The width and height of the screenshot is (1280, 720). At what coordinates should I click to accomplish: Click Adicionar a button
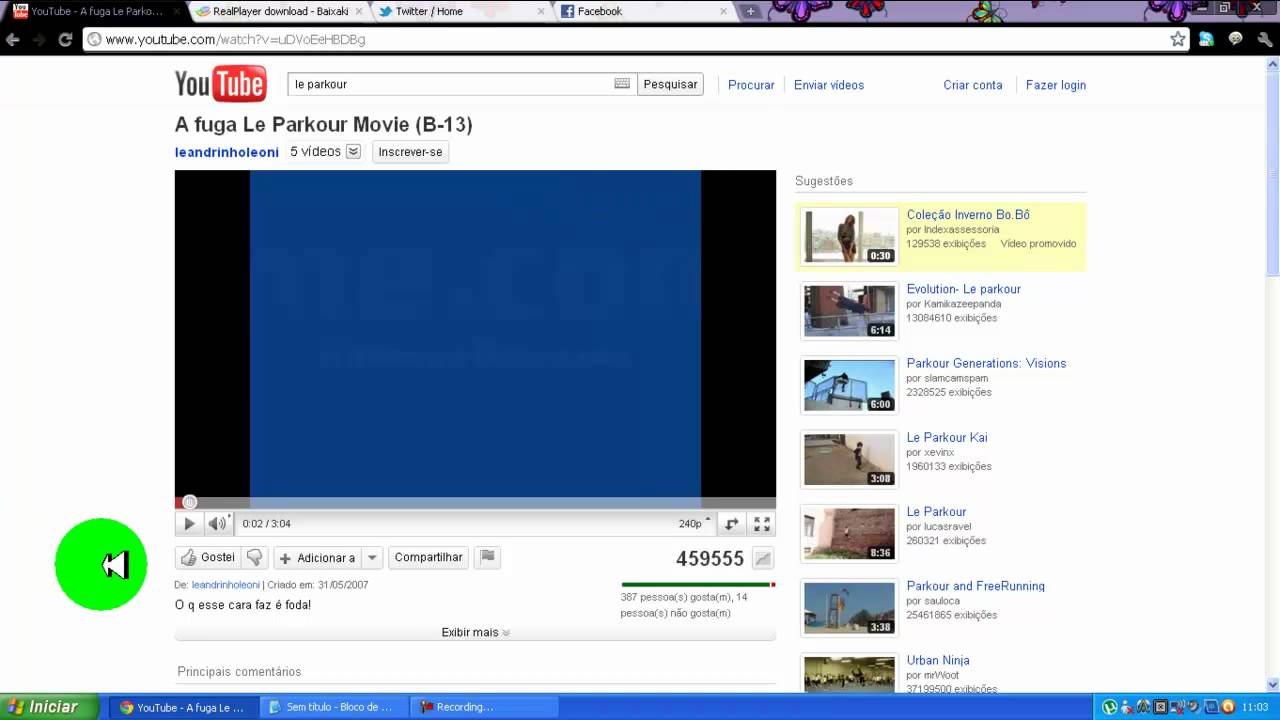(x=317, y=557)
